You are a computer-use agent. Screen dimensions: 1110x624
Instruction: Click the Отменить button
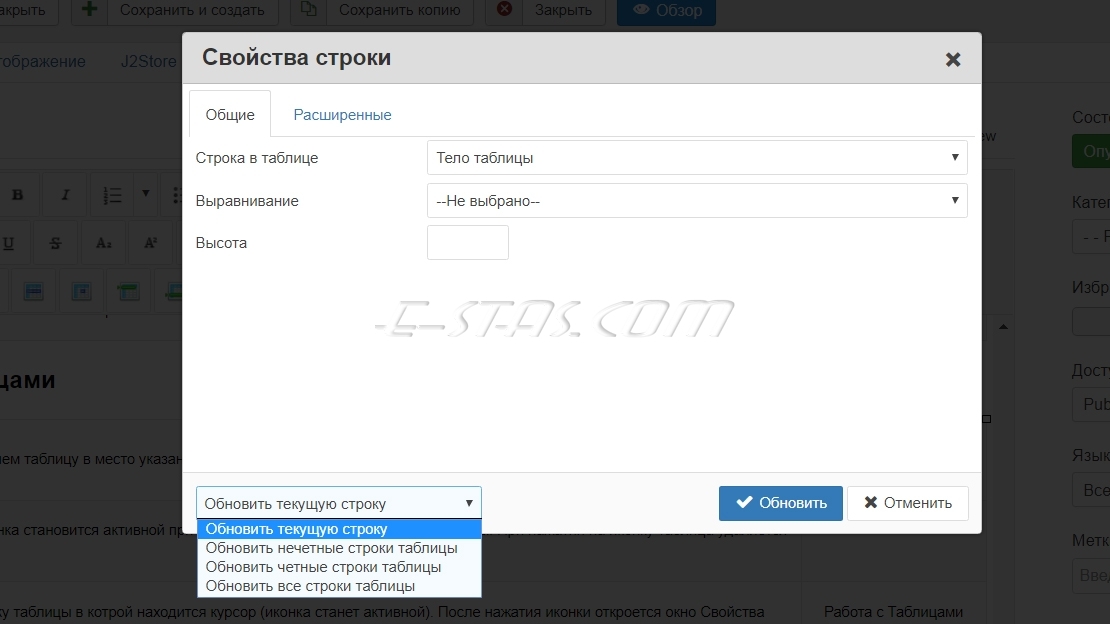pos(908,503)
